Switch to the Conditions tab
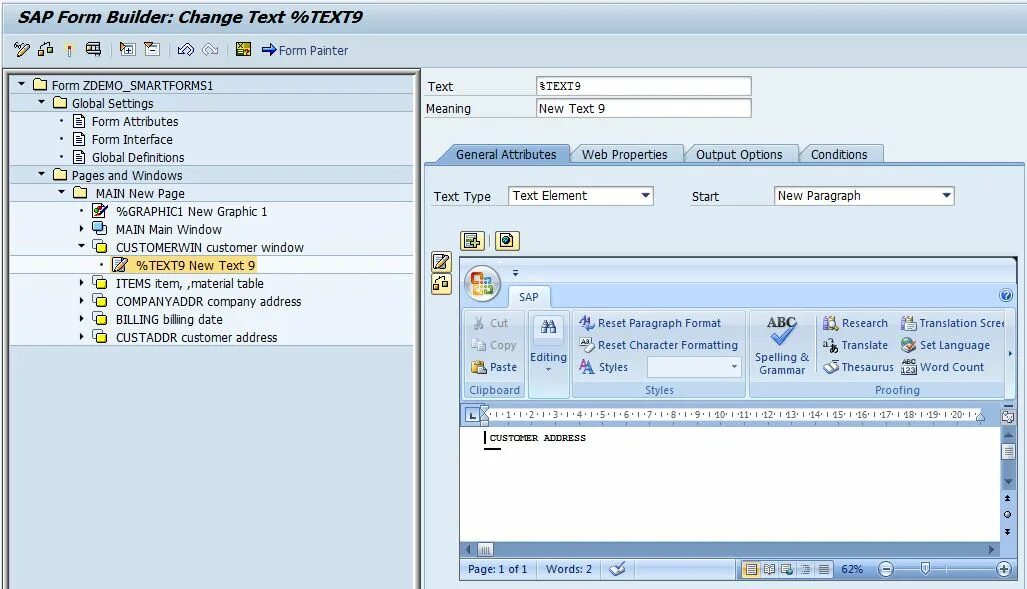The width and height of the screenshot is (1027, 589). click(x=839, y=155)
